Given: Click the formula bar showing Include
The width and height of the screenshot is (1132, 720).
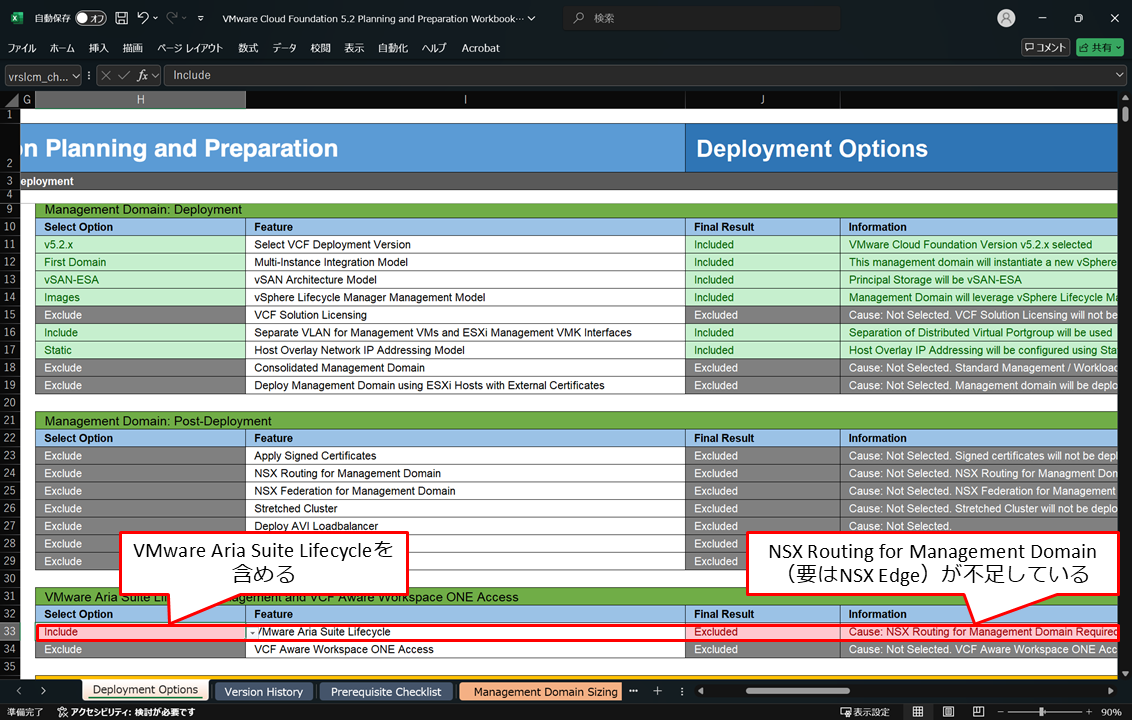Looking at the screenshot, I should point(639,75).
